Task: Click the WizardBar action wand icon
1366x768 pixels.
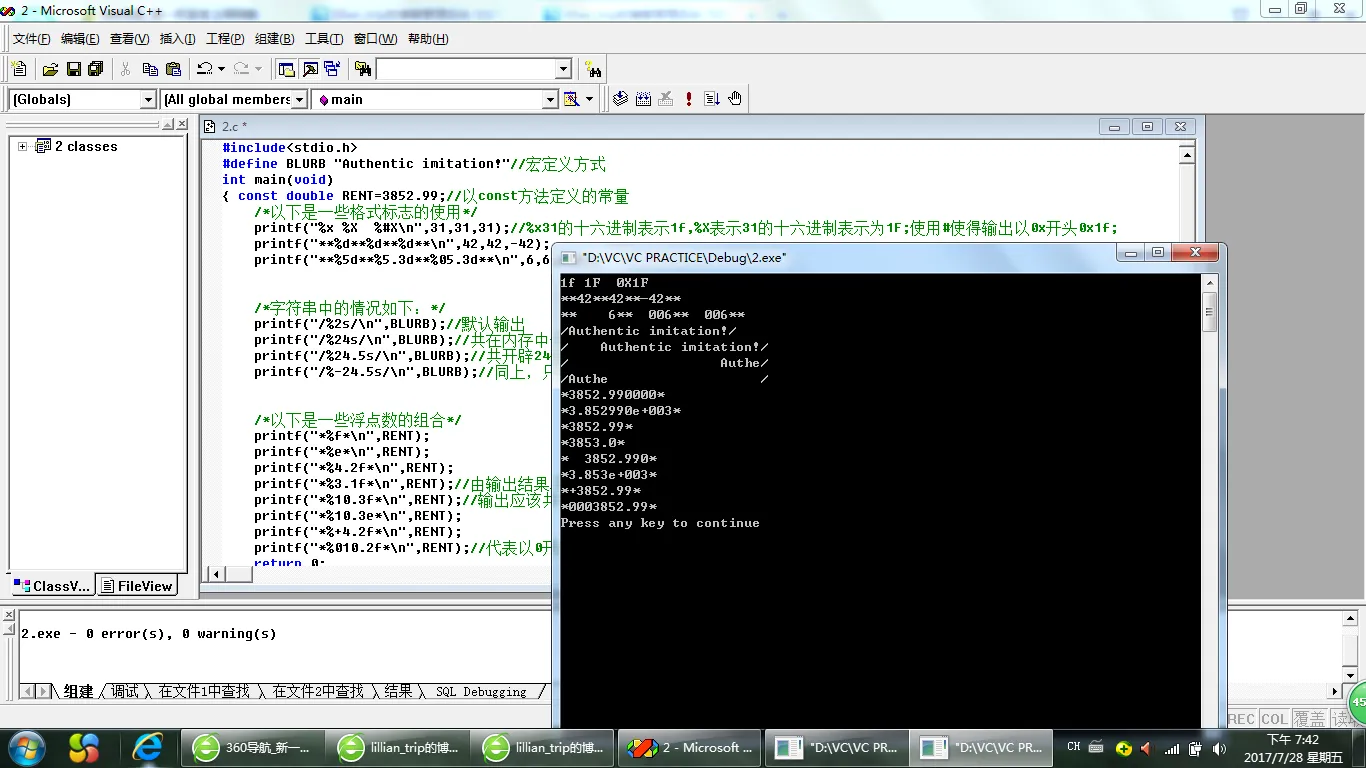Action: 571,99
